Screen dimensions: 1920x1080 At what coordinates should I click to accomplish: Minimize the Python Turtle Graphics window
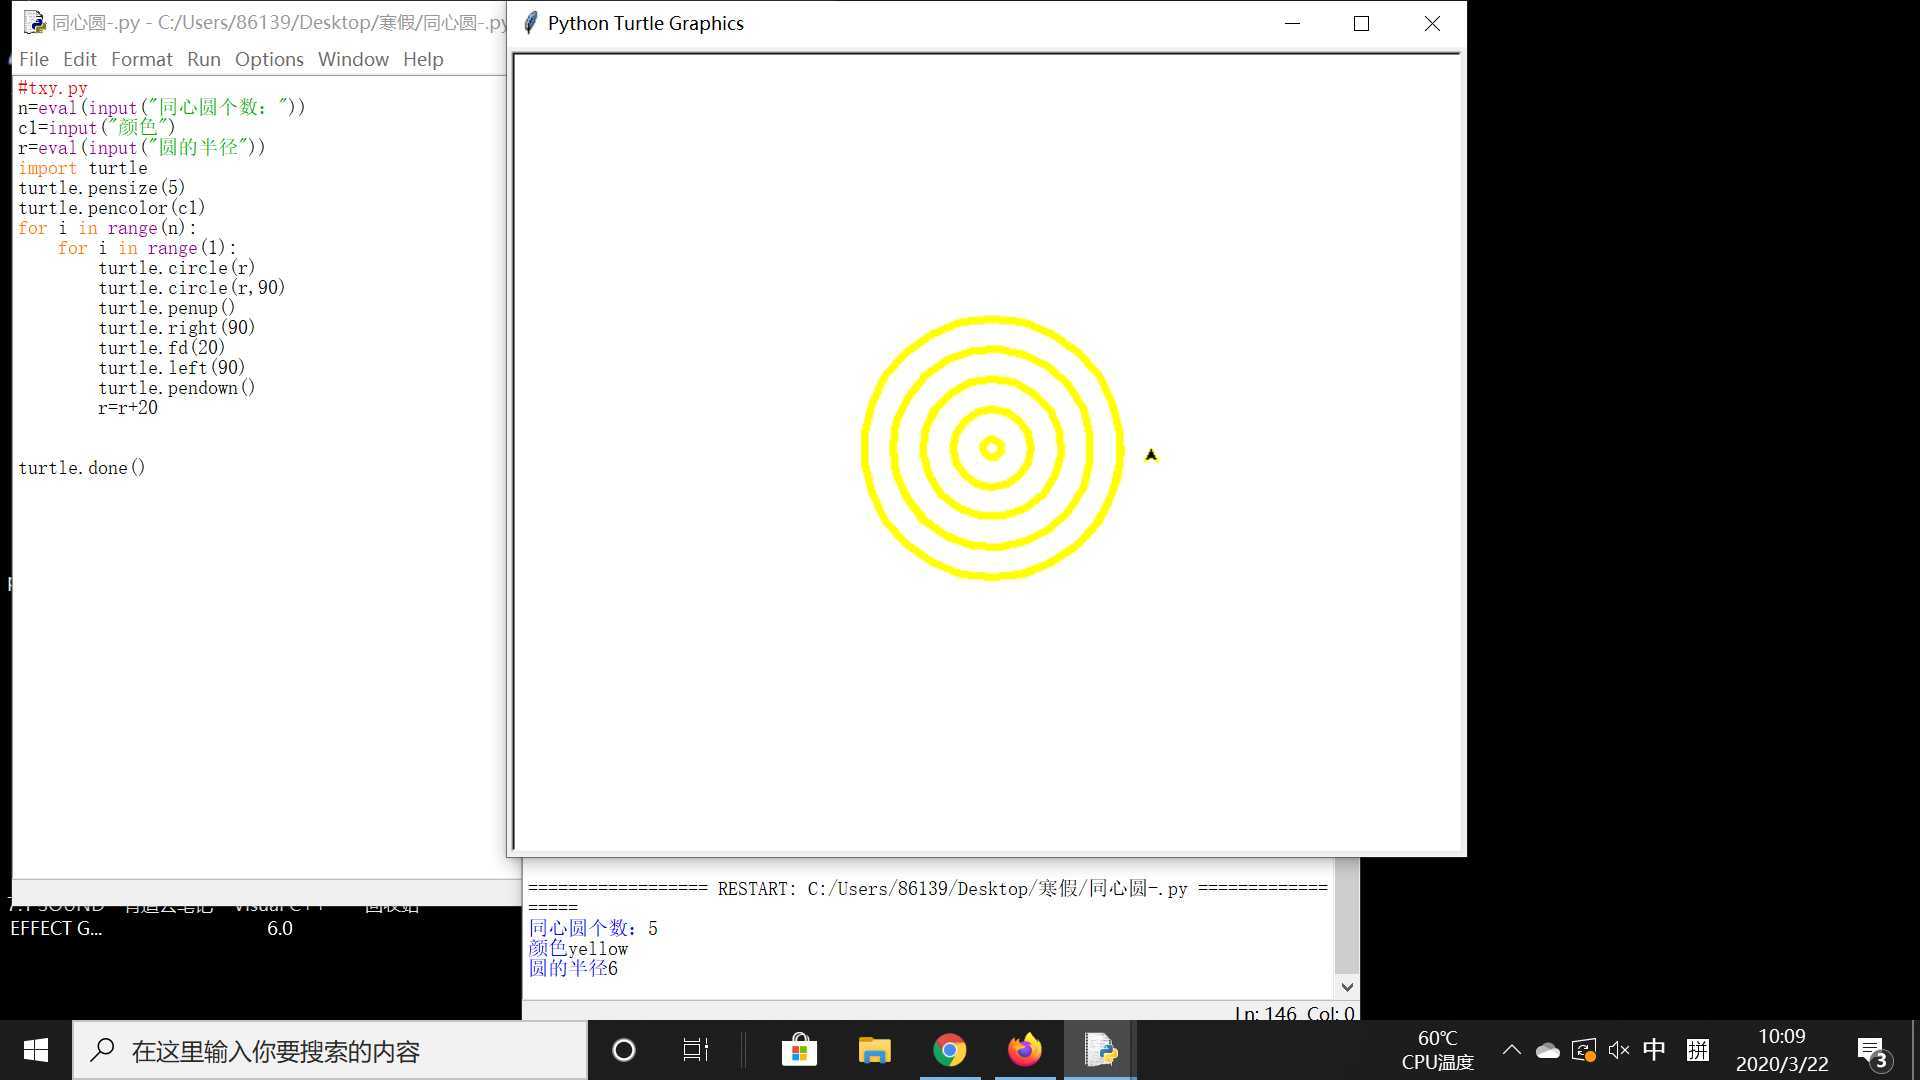click(1292, 23)
